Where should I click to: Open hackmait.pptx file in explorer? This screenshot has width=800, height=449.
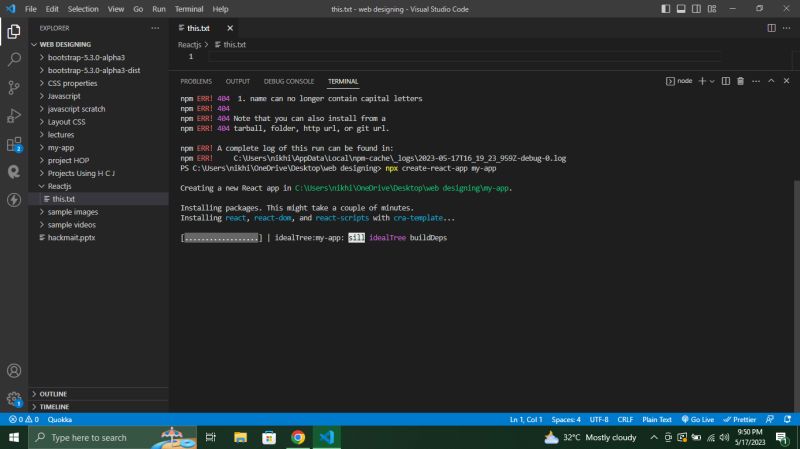pyautogui.click(x=99, y=237)
